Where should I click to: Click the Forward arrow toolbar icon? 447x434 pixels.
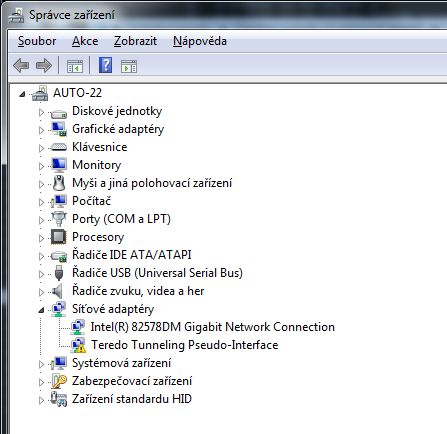44,65
